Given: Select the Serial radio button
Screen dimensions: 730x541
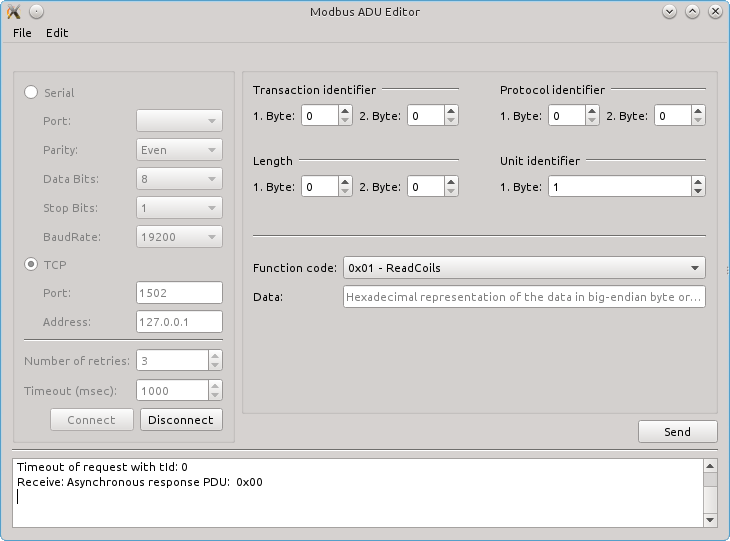Looking at the screenshot, I should click(x=31, y=92).
